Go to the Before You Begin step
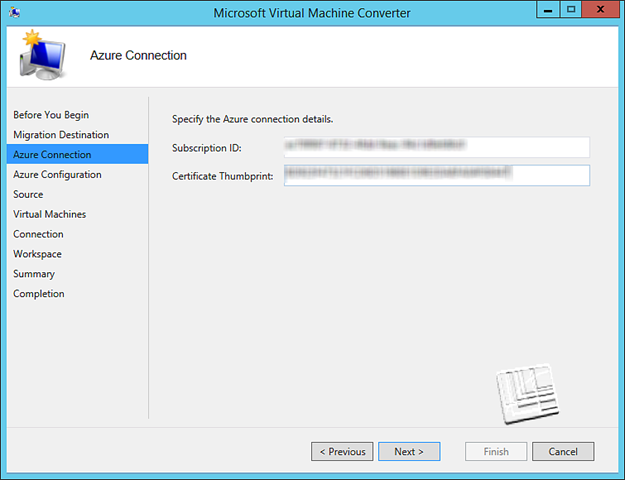The height and width of the screenshot is (480, 625). point(51,115)
